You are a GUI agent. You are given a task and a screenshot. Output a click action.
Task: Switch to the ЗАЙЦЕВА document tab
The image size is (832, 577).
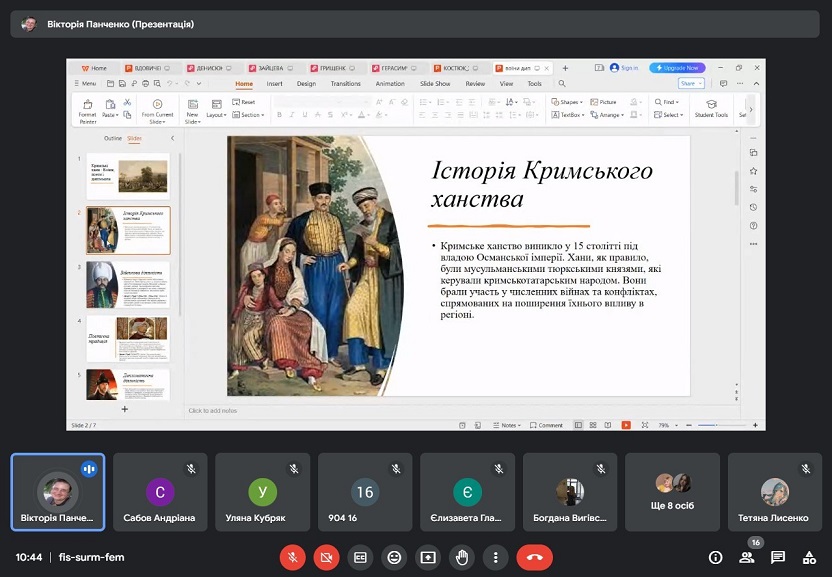271,68
